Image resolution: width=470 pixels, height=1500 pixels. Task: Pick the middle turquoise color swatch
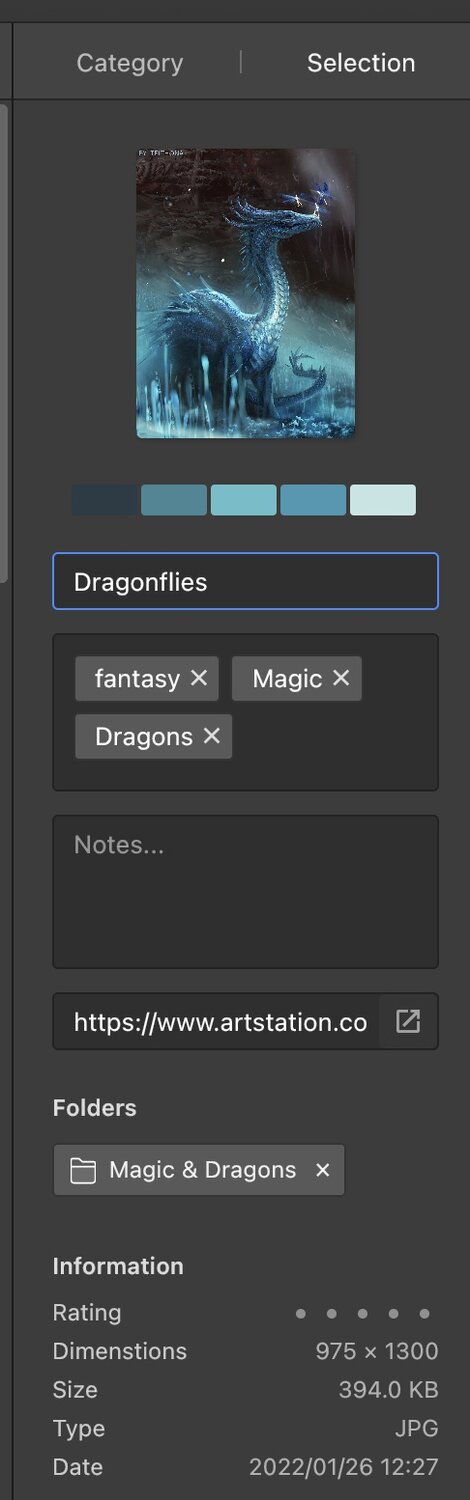(x=243, y=500)
